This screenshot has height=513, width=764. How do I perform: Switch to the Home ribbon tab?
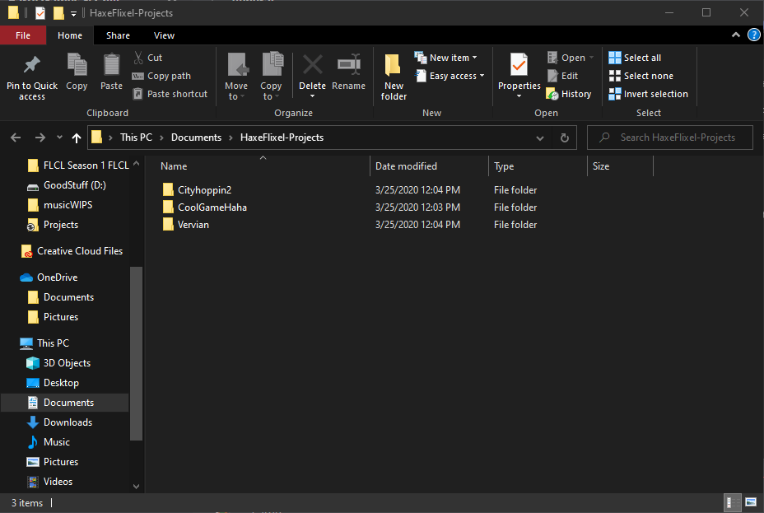tap(70, 36)
